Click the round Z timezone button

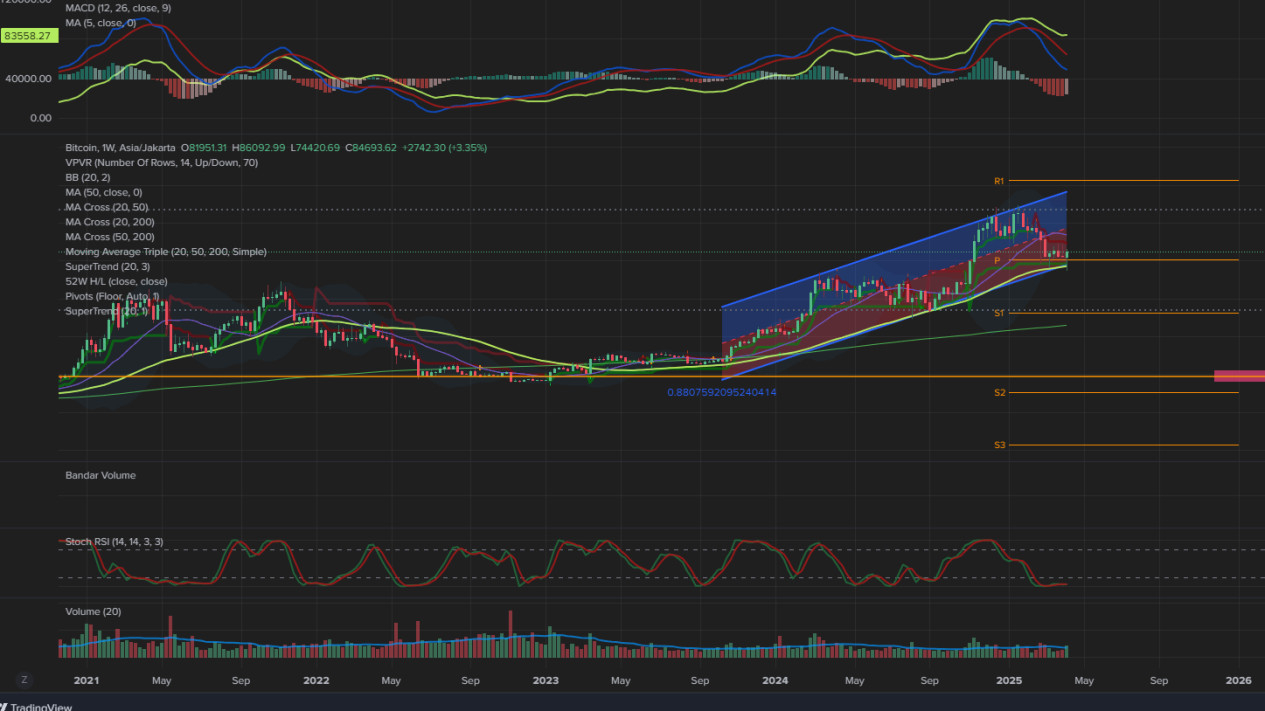coord(24,680)
